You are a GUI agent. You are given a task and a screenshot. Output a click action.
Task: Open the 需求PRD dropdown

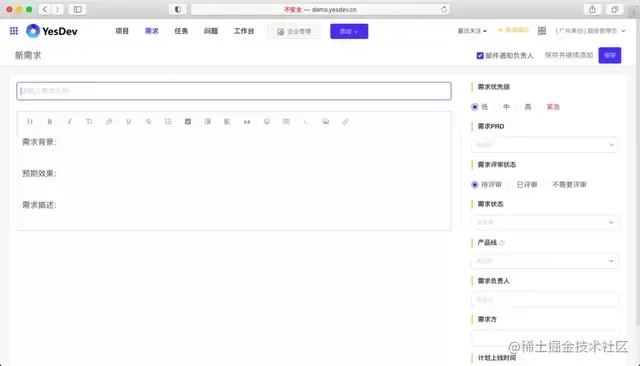coord(545,145)
